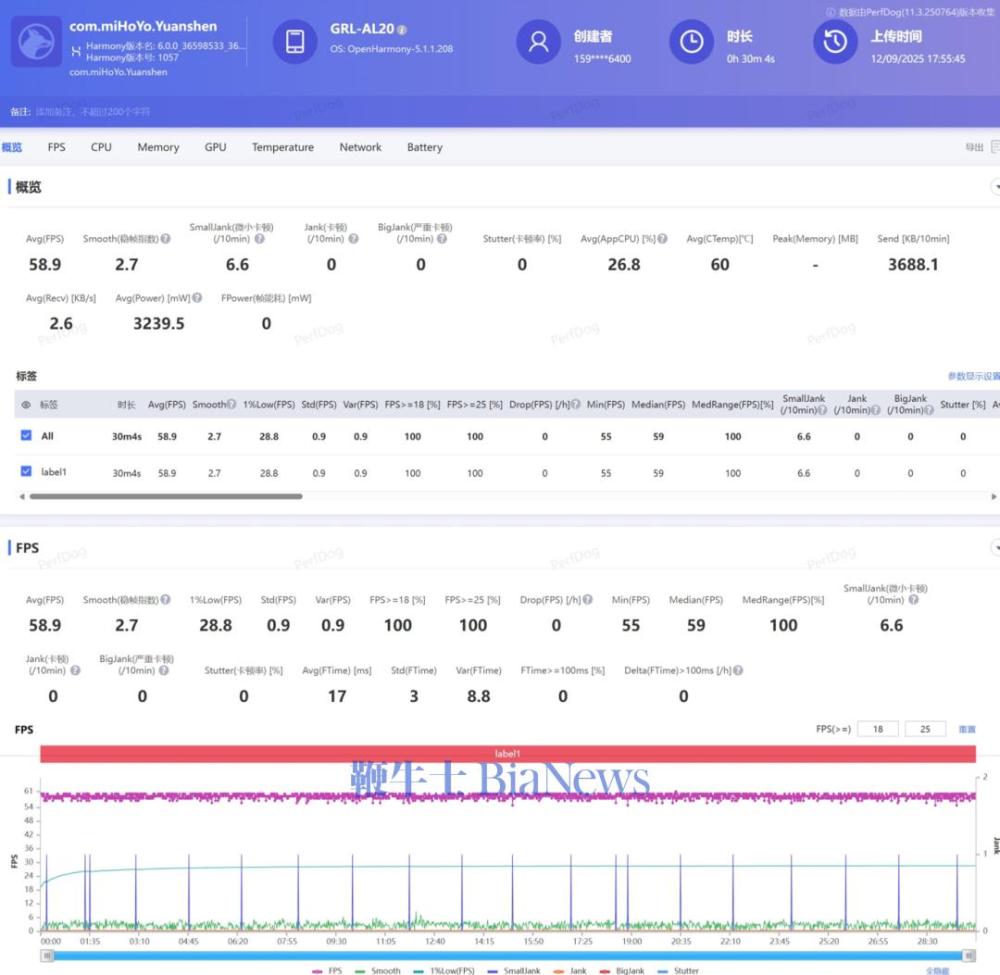Image resolution: width=1000 pixels, height=975 pixels.
Task: Open help icon in table Jank header
Action: [x=876, y=410]
